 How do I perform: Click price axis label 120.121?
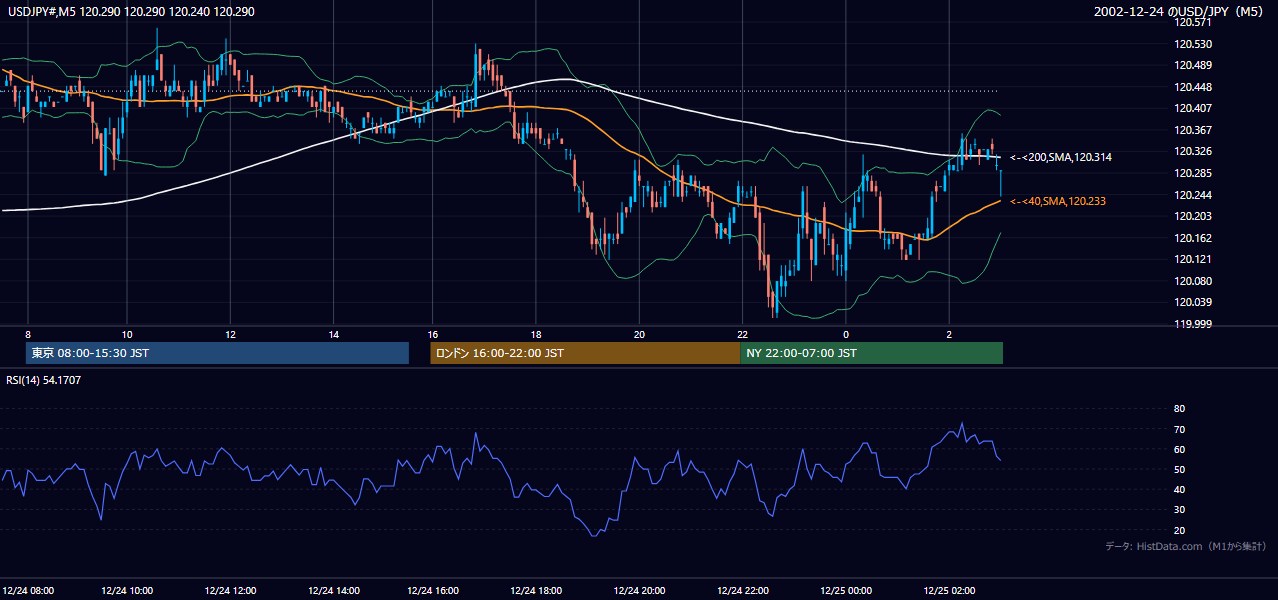click(1195, 259)
